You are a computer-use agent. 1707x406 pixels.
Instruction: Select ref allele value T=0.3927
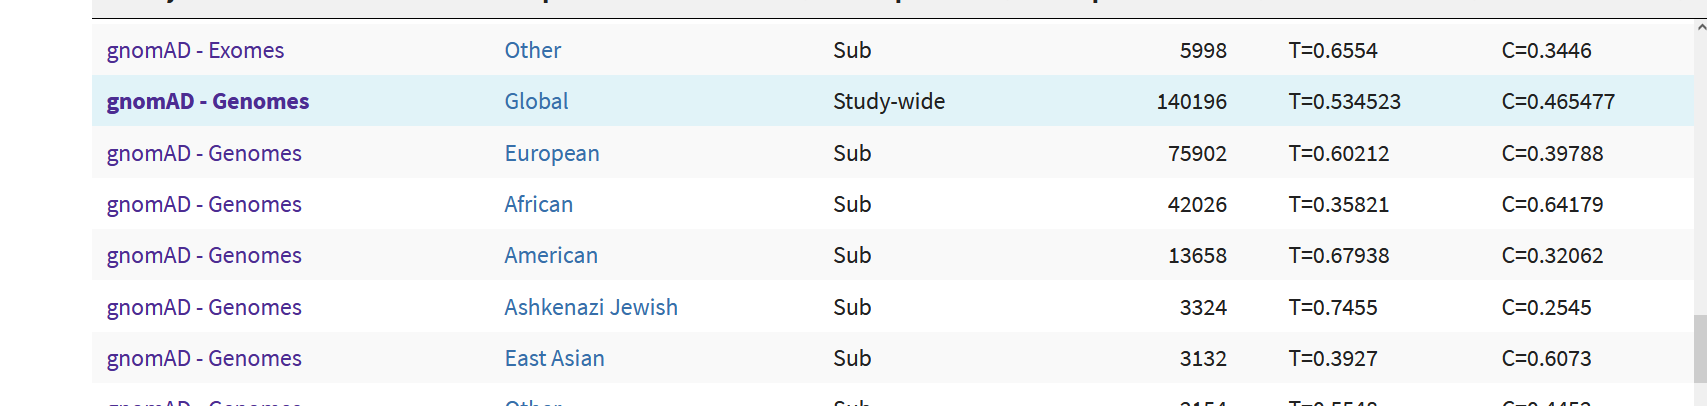[x=1333, y=358]
